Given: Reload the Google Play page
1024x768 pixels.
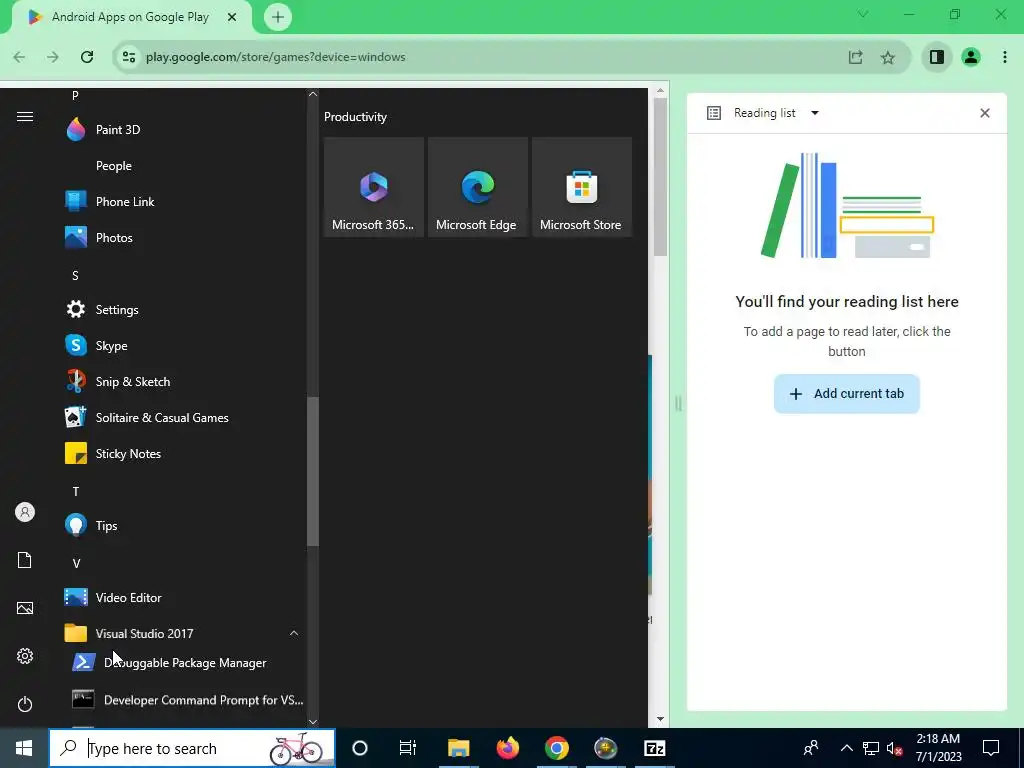Looking at the screenshot, I should [x=87, y=57].
